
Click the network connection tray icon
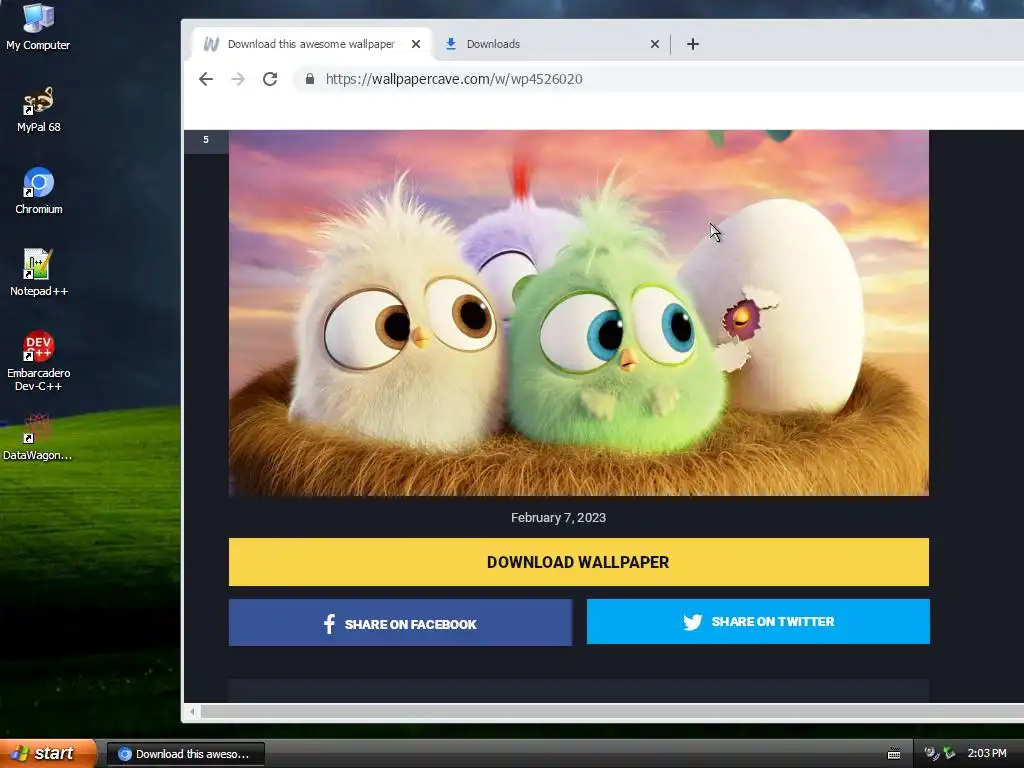coord(931,753)
